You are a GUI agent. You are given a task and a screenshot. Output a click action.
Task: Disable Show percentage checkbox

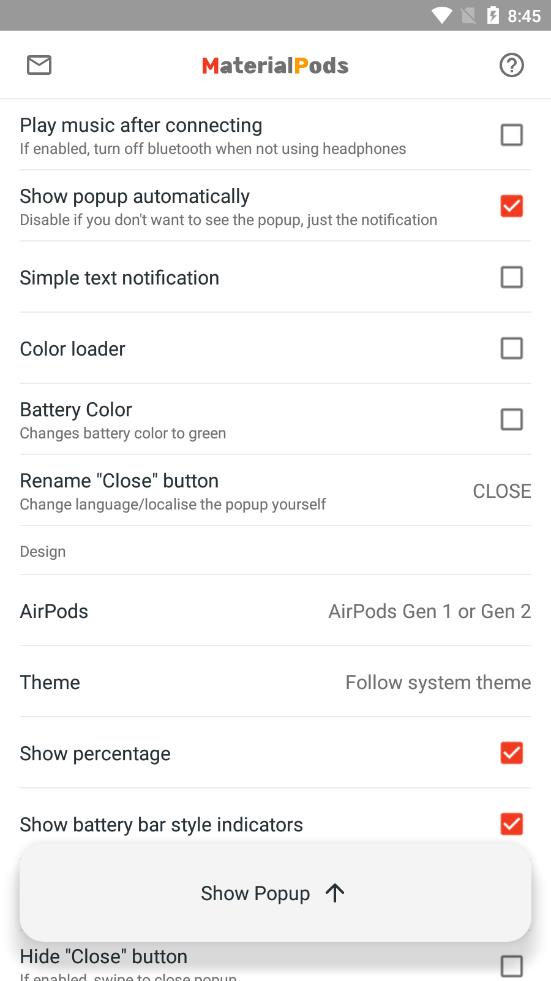[512, 753]
